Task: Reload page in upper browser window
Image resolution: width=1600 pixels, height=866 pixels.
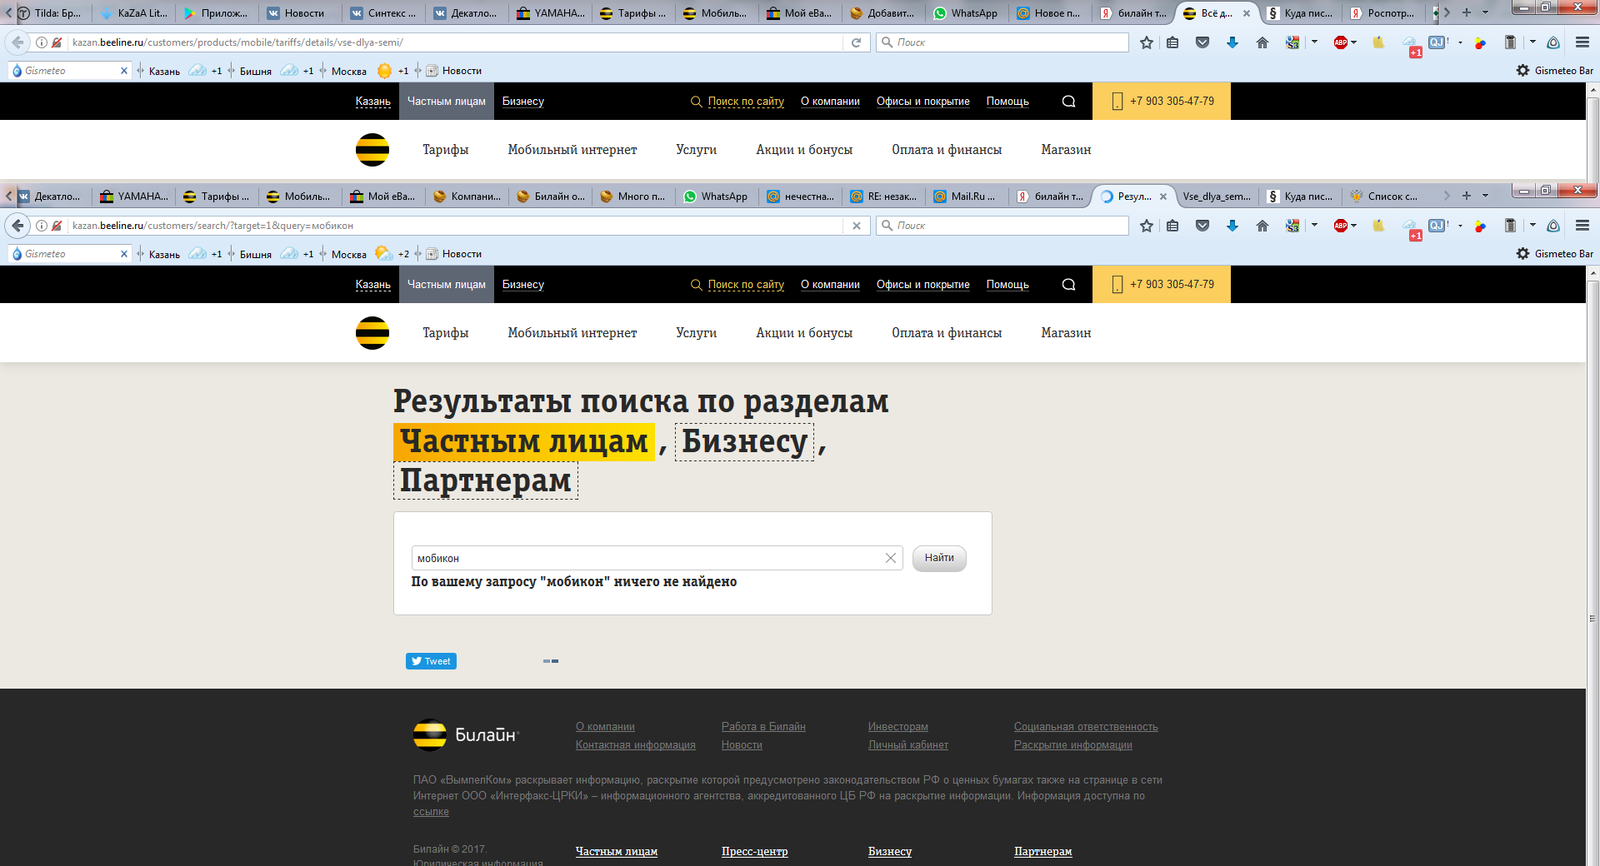Action: coord(856,43)
